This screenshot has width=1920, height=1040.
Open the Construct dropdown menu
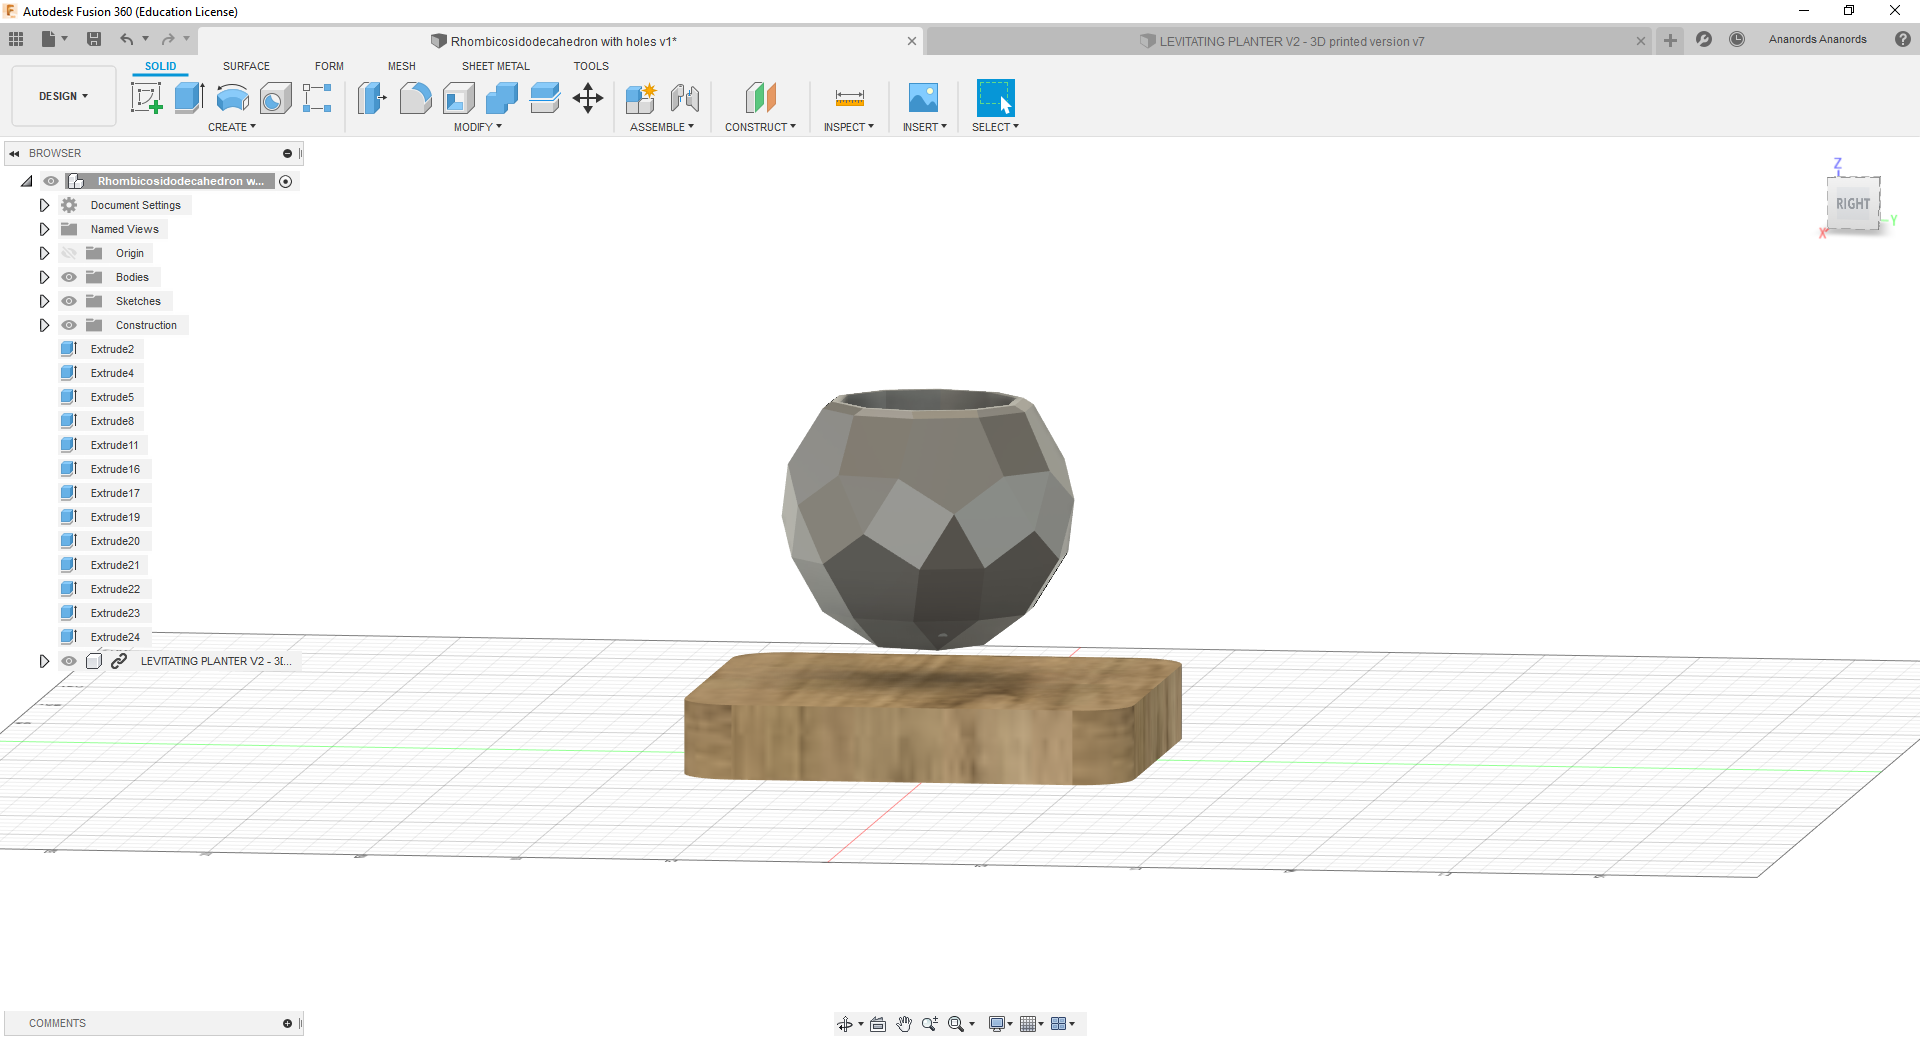pyautogui.click(x=760, y=126)
